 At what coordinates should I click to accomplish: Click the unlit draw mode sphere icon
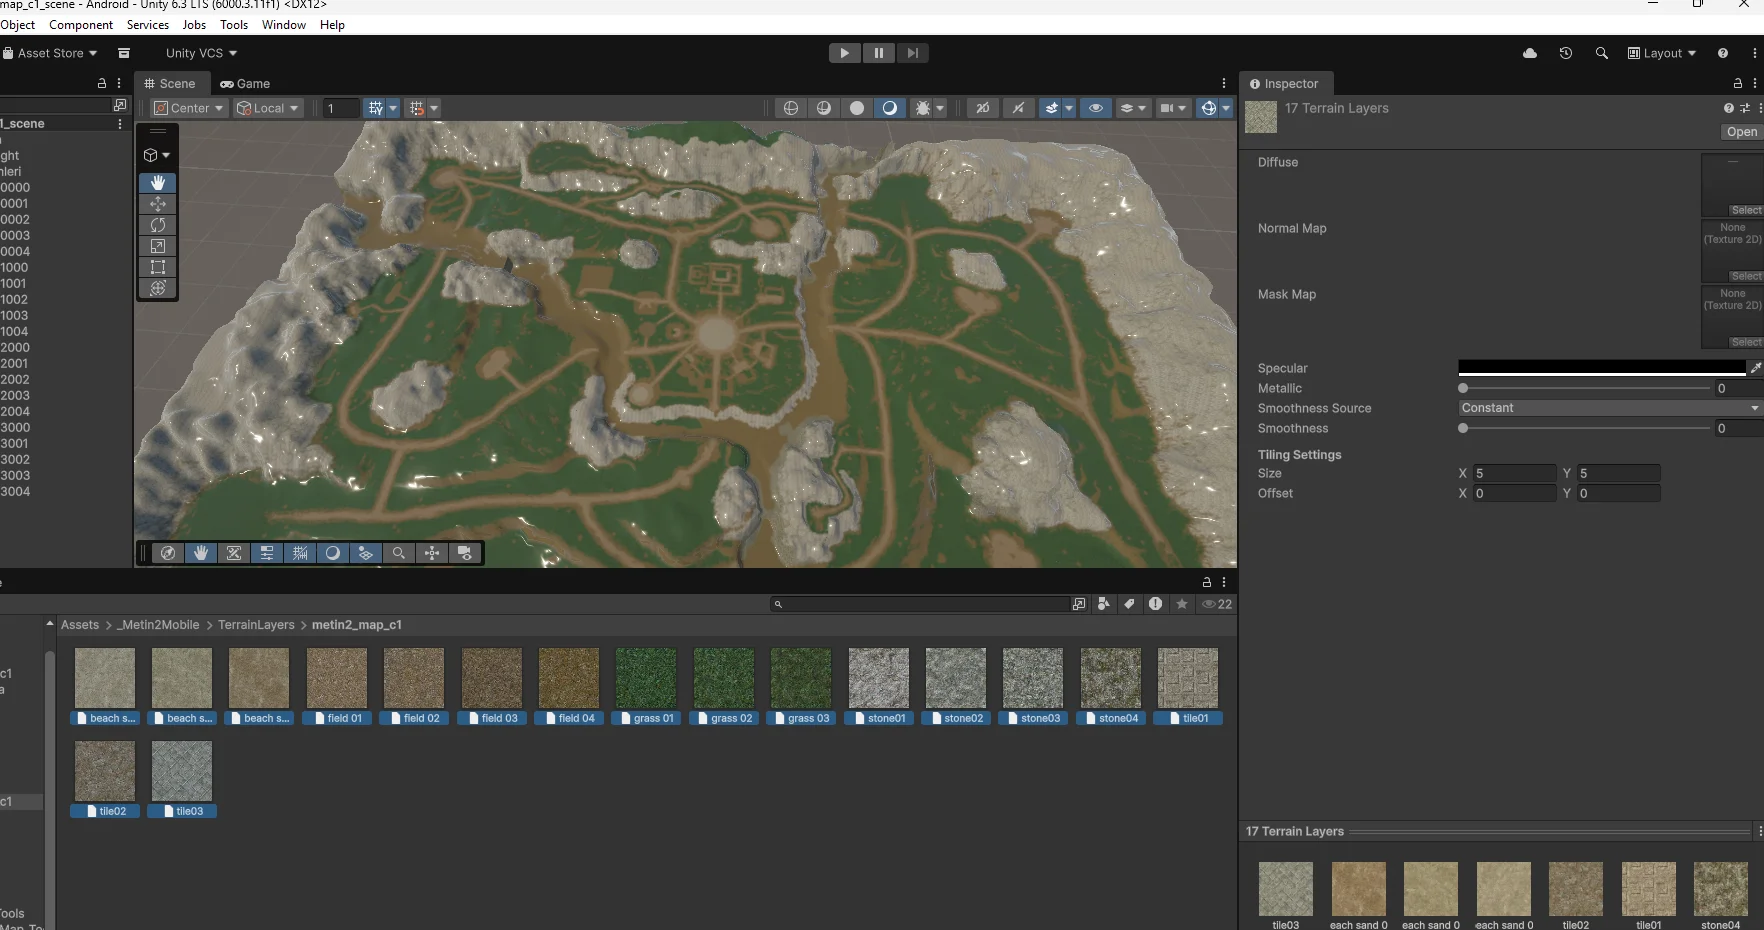coord(857,108)
